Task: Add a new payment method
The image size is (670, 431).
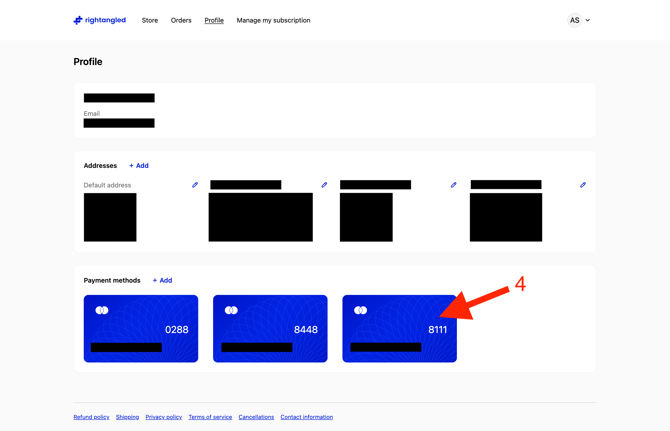Action: coord(162,281)
